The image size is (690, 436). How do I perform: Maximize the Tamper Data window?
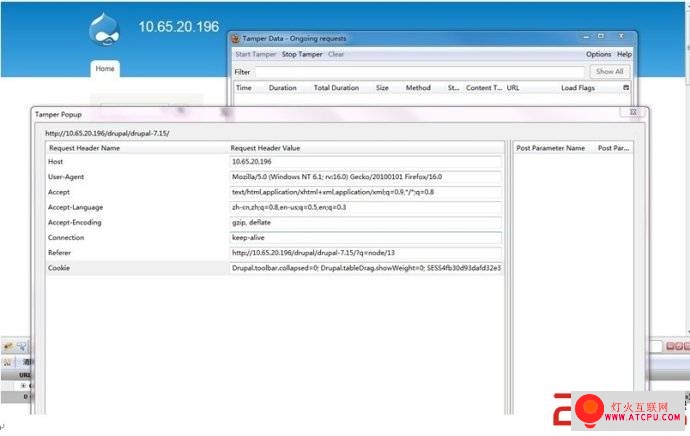coord(601,37)
